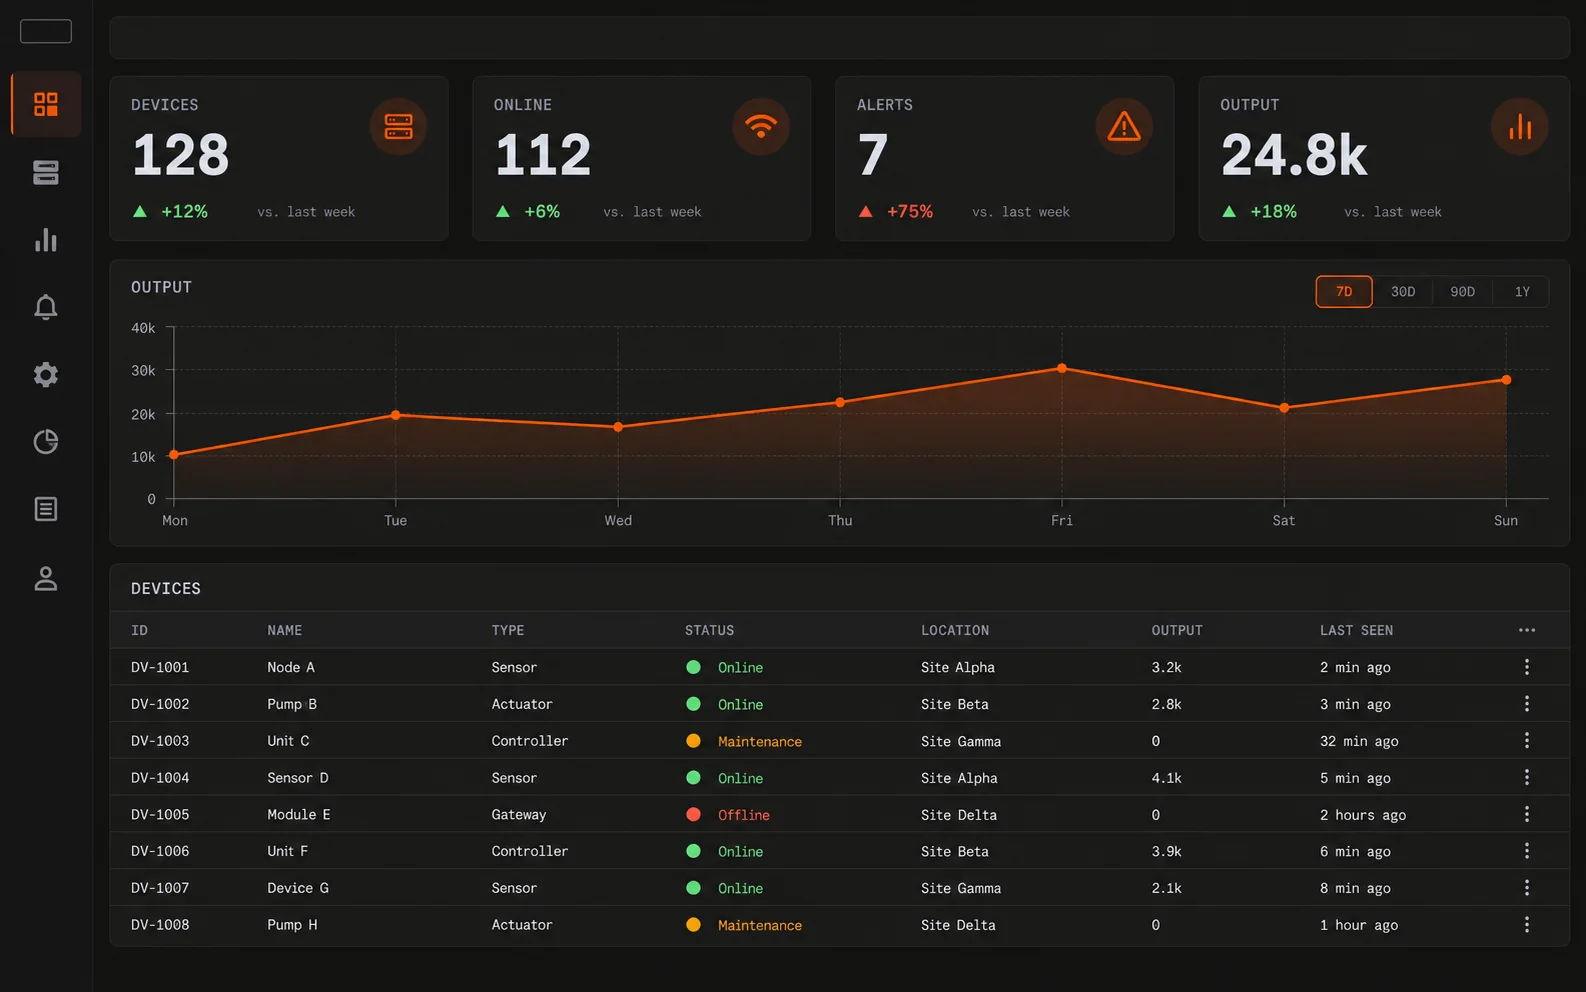Image resolution: width=1586 pixels, height=992 pixels.
Task: Click device name Sensor D
Action: [298, 778]
